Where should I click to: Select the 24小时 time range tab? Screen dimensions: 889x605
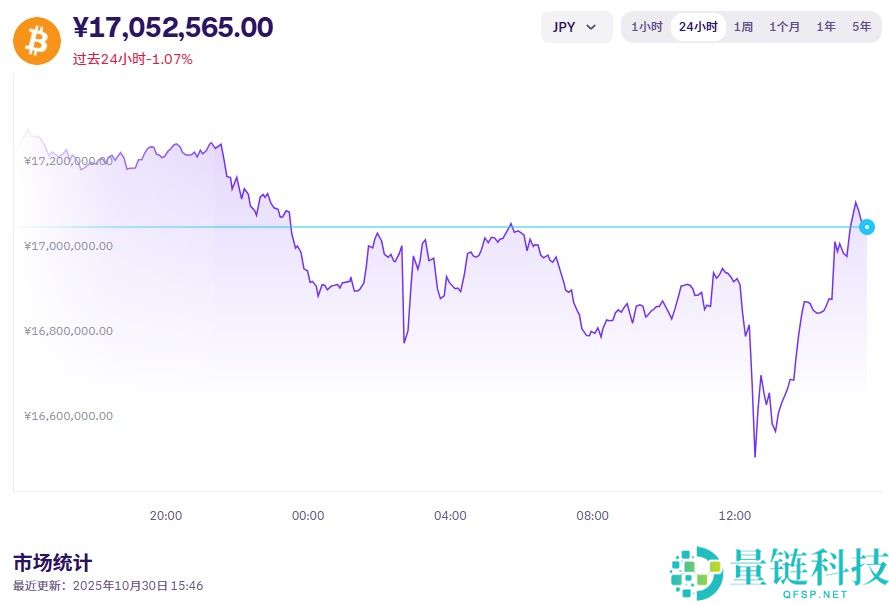tap(698, 27)
